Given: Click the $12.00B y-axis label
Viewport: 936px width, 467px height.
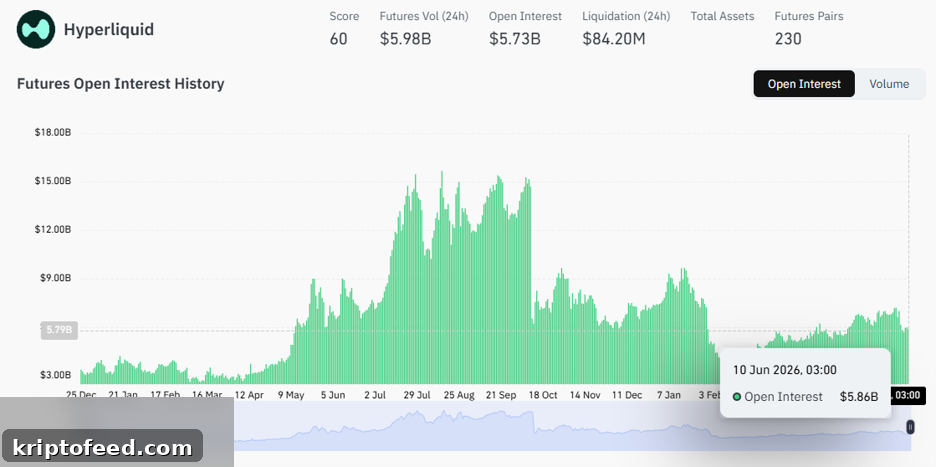Looking at the screenshot, I should tap(53, 230).
